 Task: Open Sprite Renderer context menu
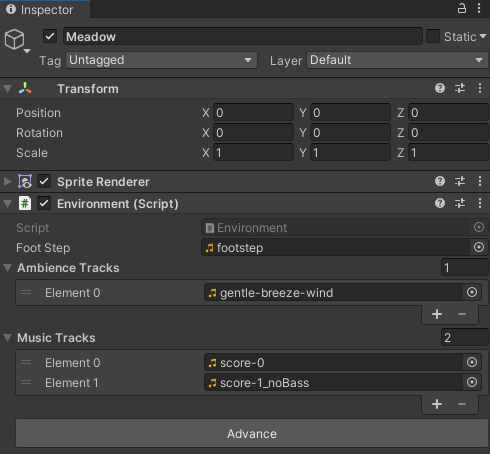[x=480, y=181]
